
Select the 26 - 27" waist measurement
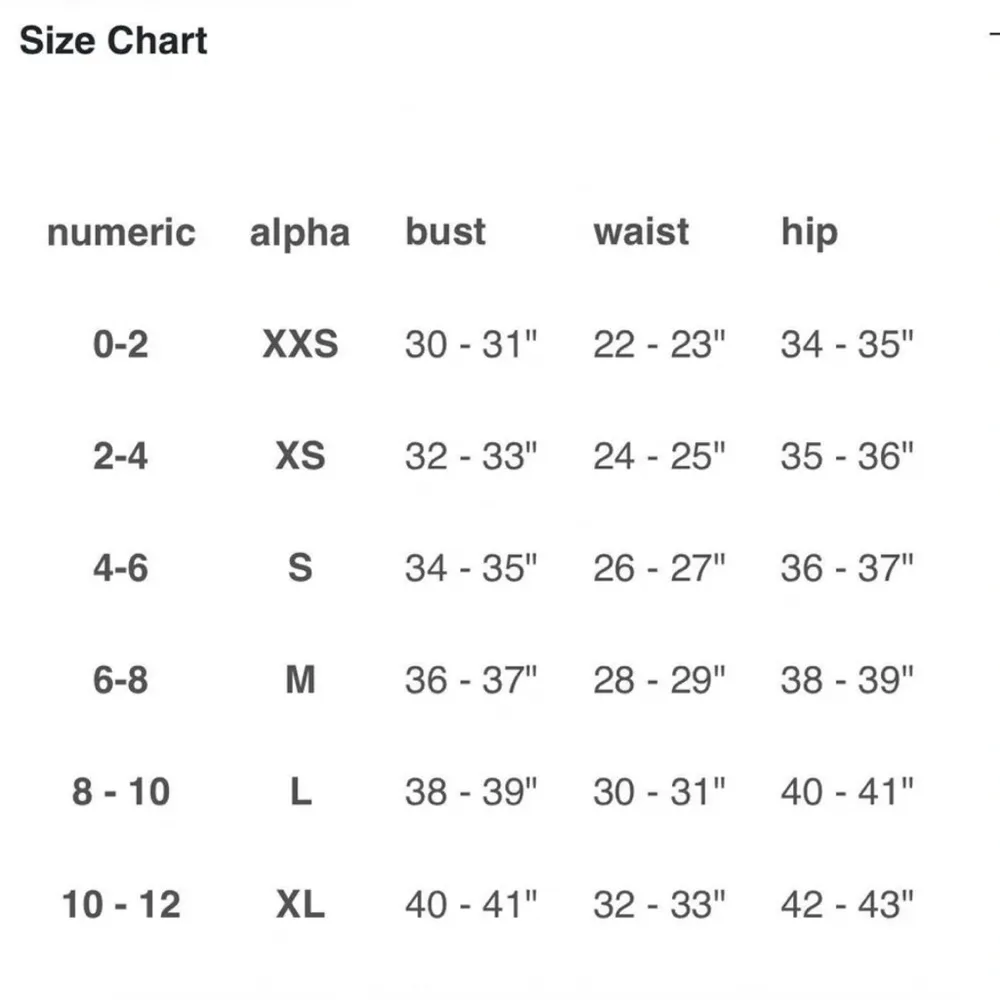coord(659,569)
